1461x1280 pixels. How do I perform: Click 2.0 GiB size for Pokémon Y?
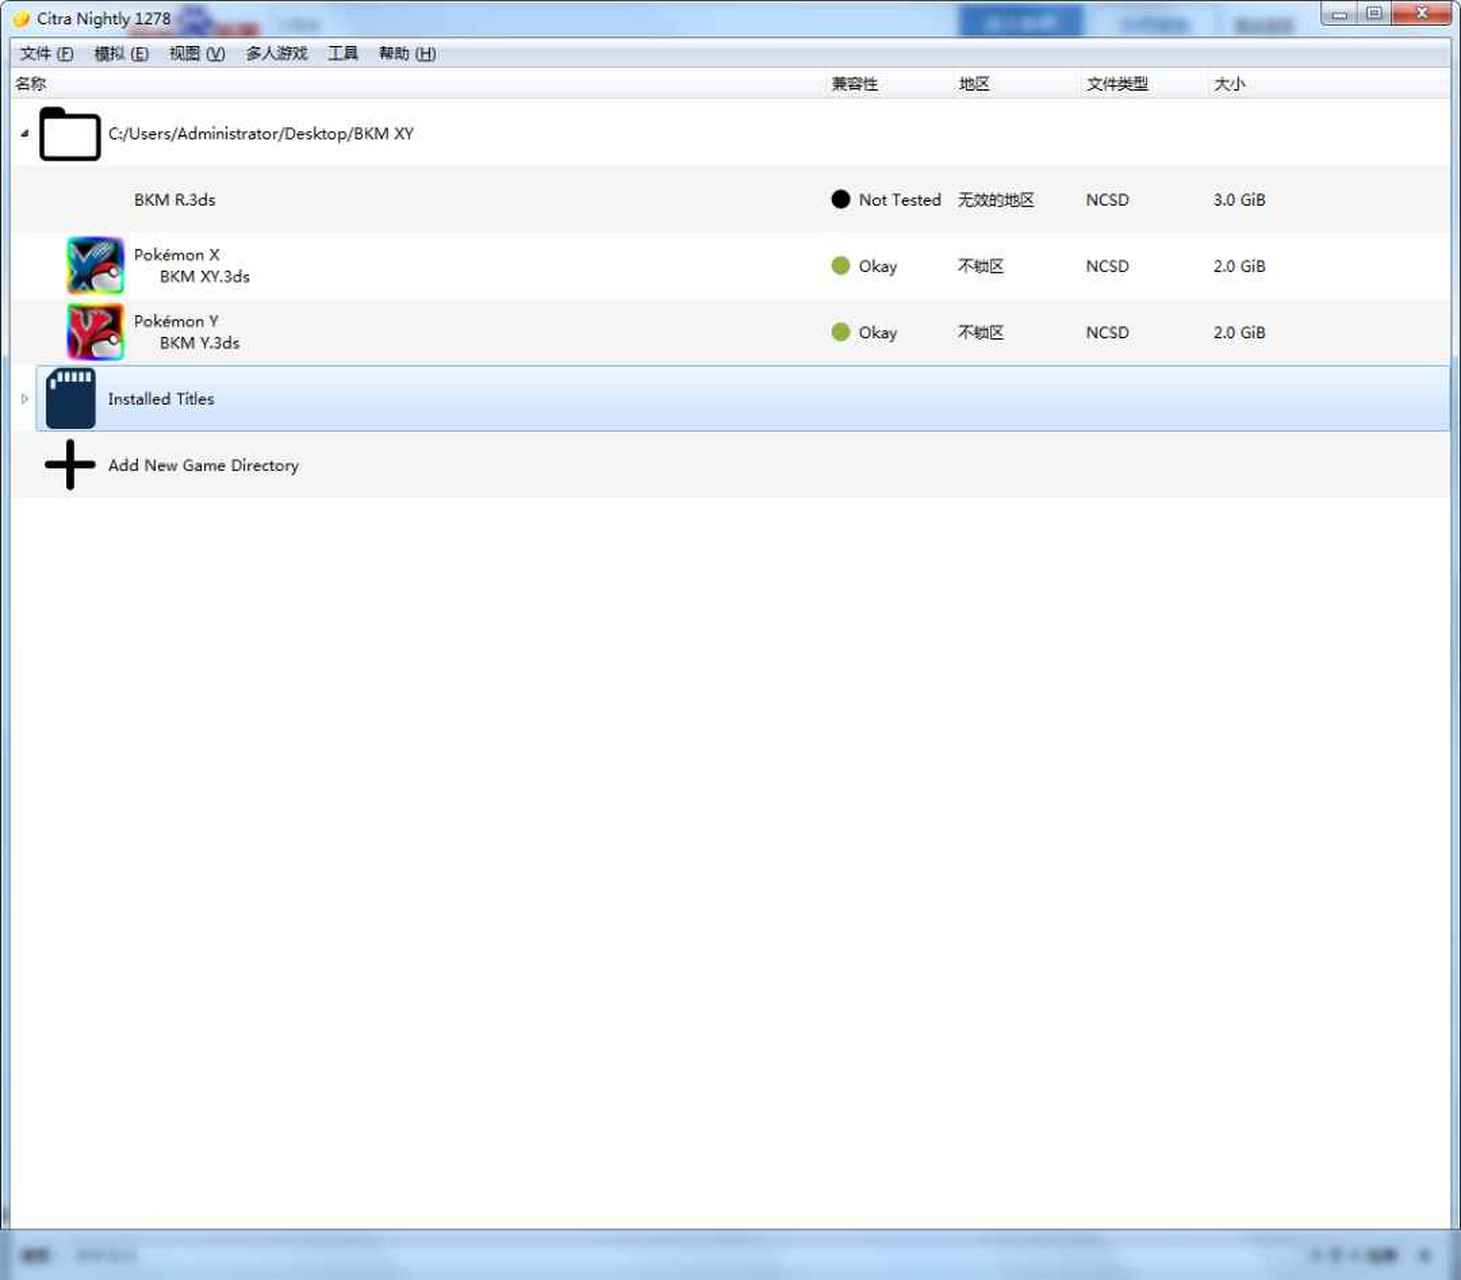coord(1239,331)
